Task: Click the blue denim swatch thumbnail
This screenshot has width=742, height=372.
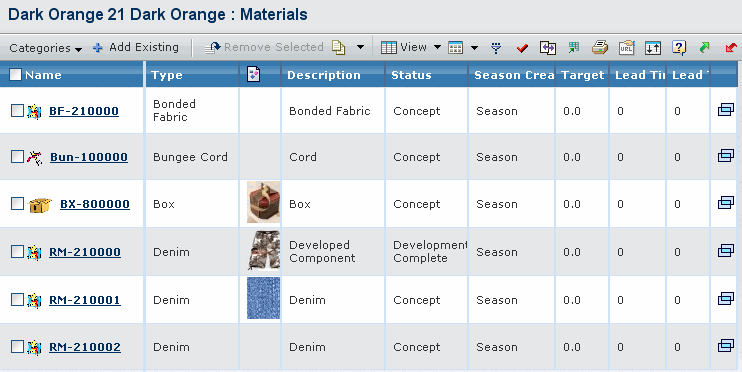Action: coord(263,298)
